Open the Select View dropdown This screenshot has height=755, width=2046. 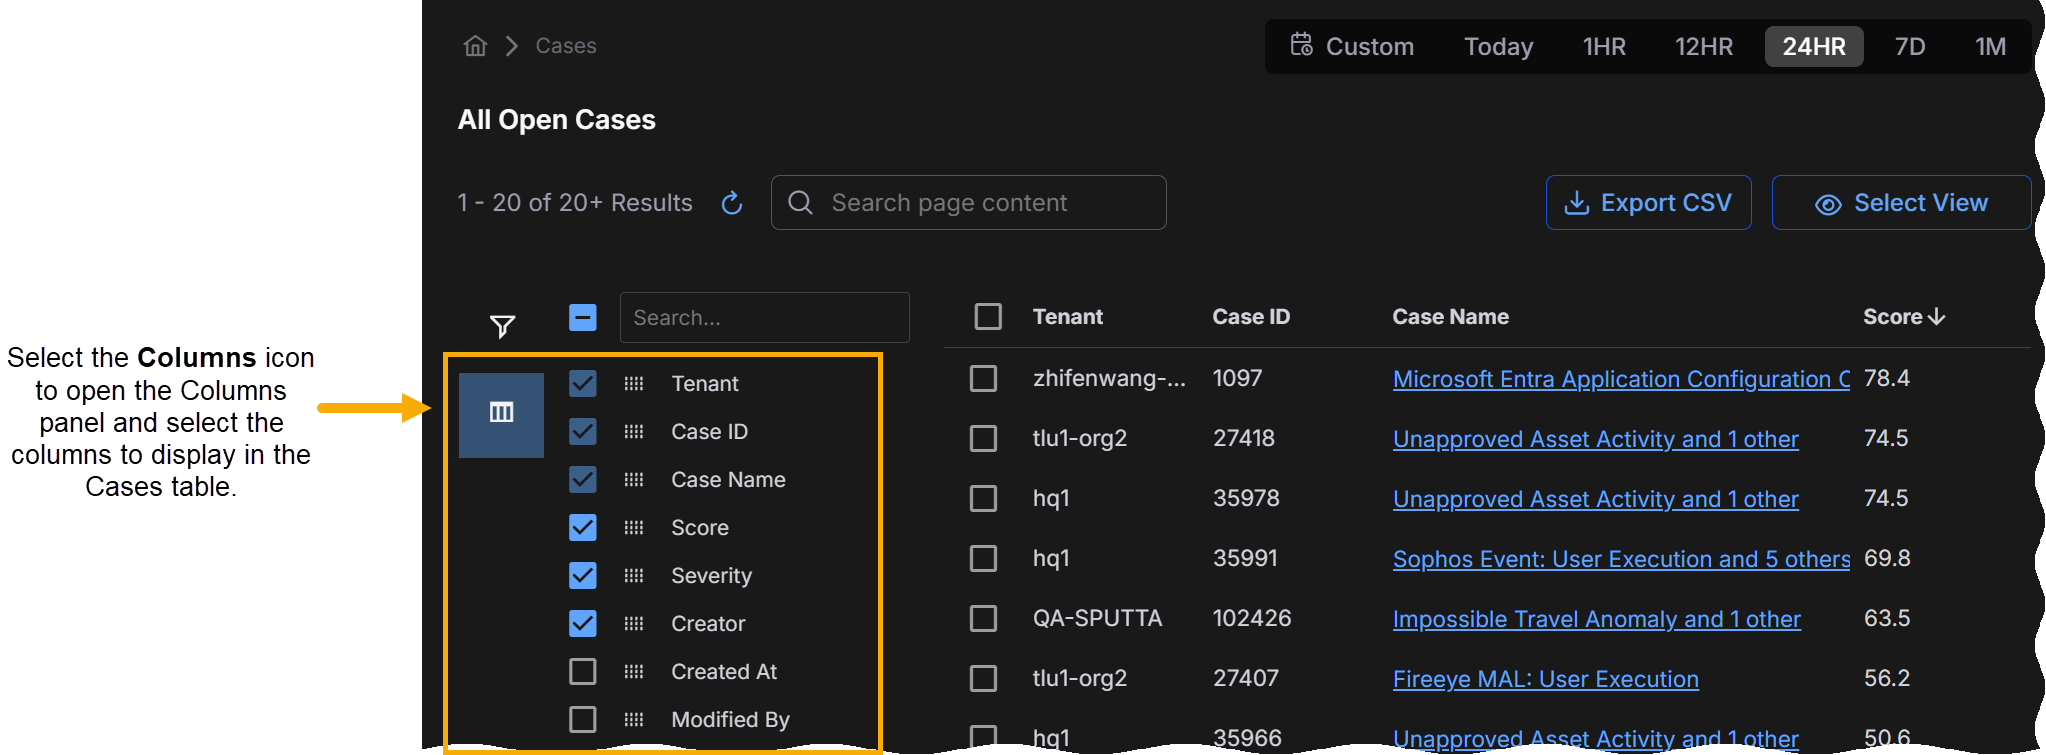tap(1901, 203)
